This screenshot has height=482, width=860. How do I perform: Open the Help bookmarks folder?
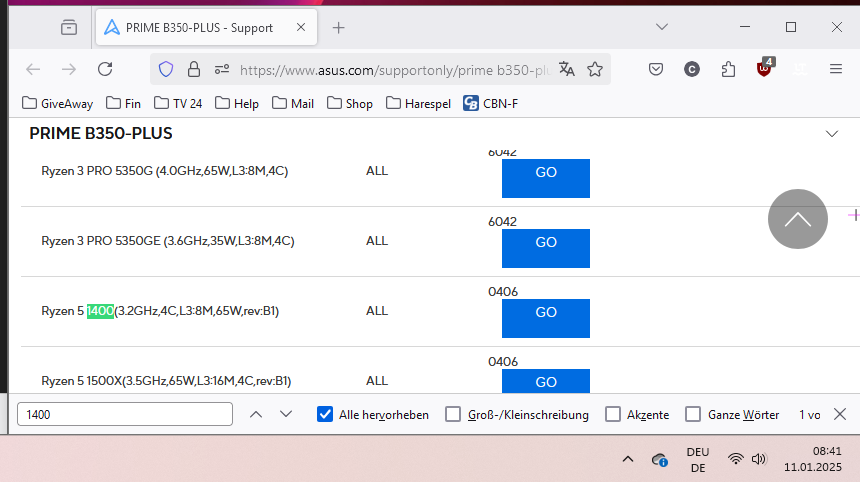click(237, 103)
